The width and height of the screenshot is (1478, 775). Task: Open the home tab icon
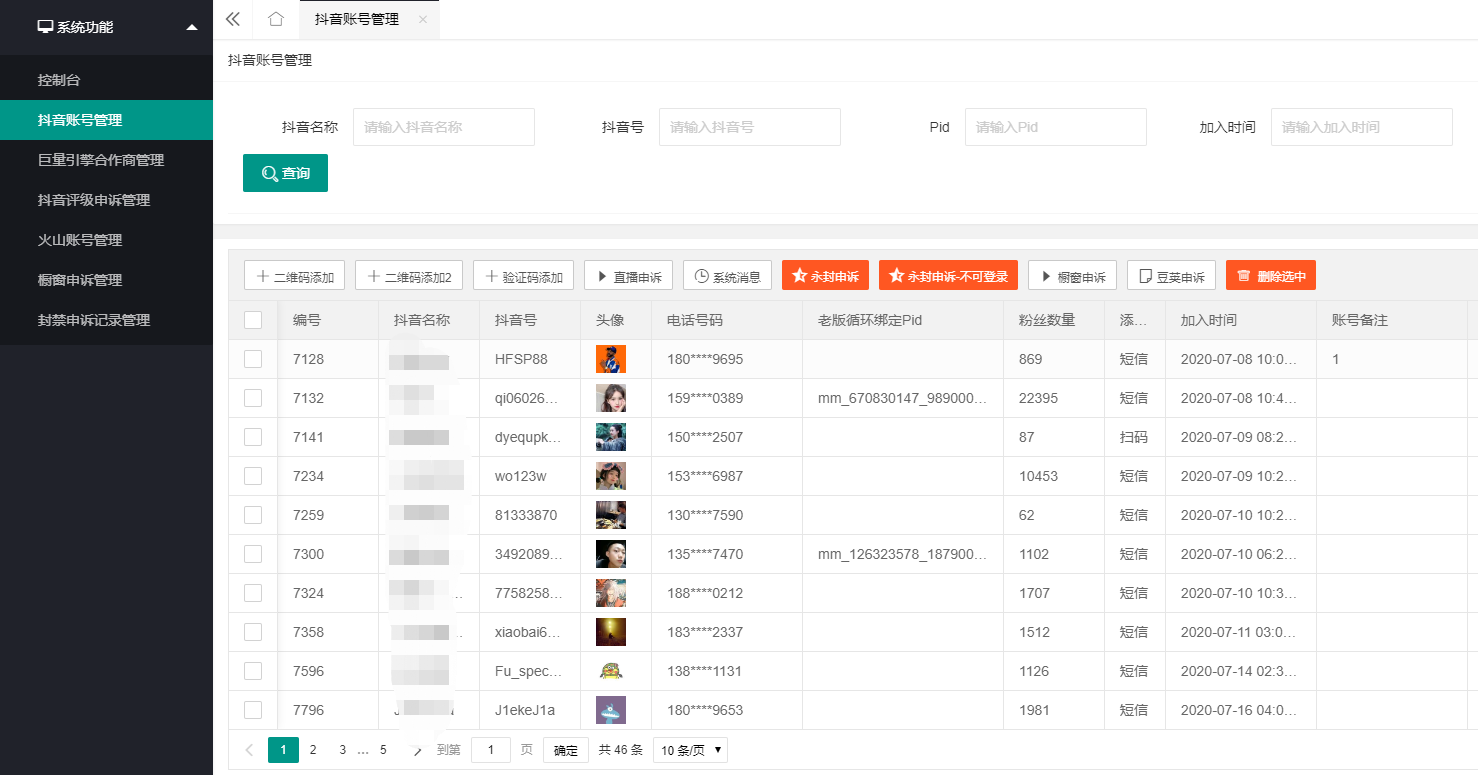pos(276,19)
